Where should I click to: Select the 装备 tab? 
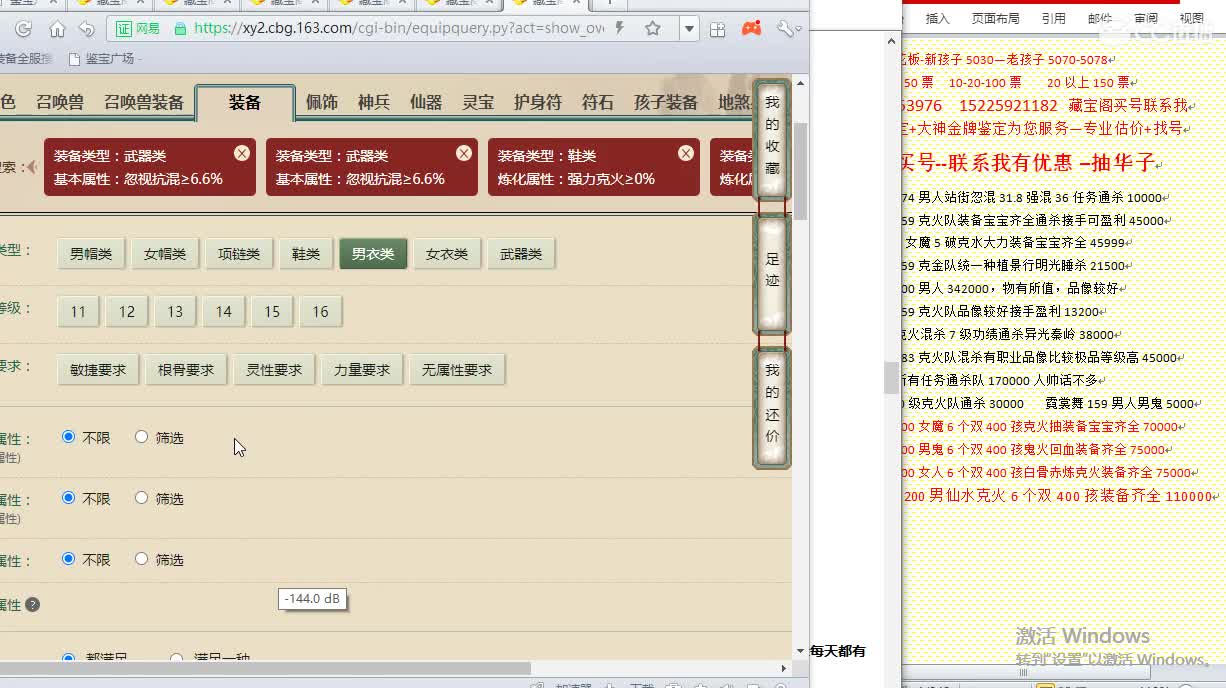(x=245, y=102)
